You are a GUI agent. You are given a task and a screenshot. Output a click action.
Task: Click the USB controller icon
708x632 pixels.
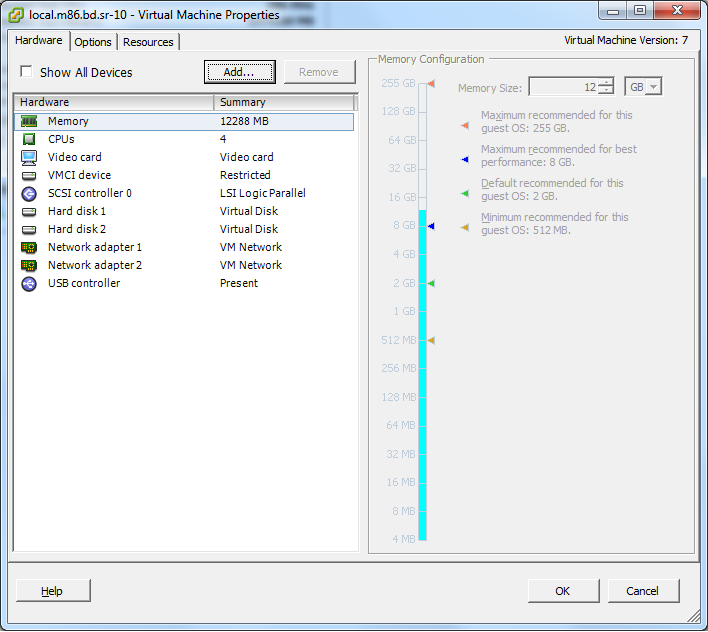[x=29, y=283]
